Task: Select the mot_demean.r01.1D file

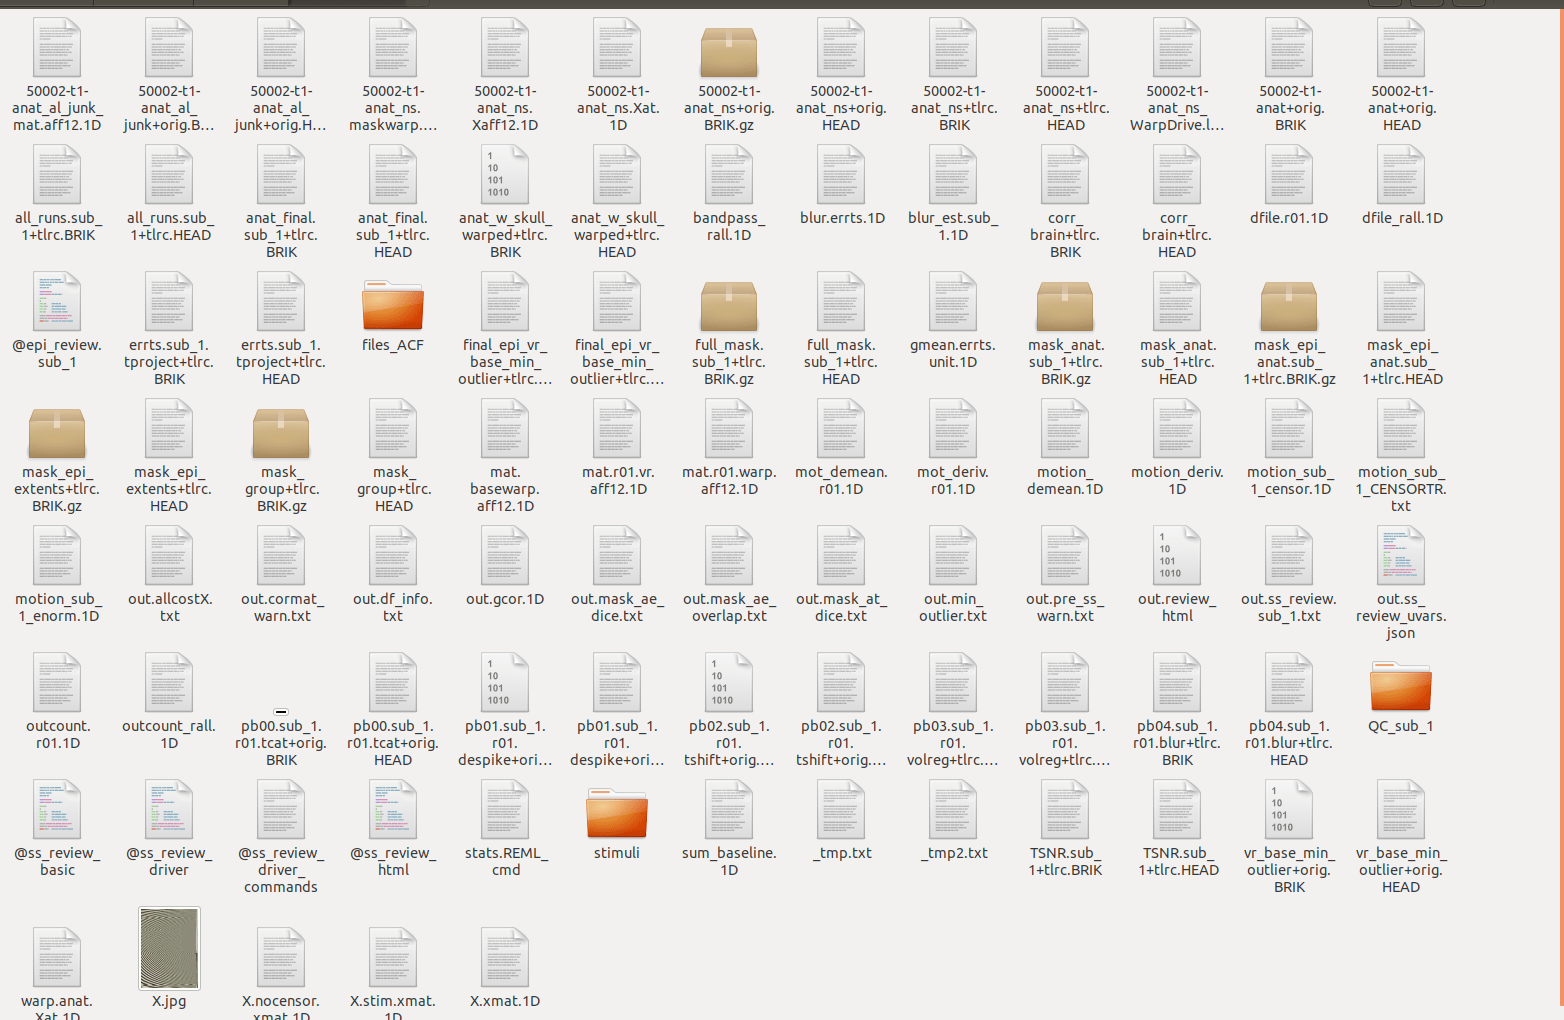Action: 841,428
